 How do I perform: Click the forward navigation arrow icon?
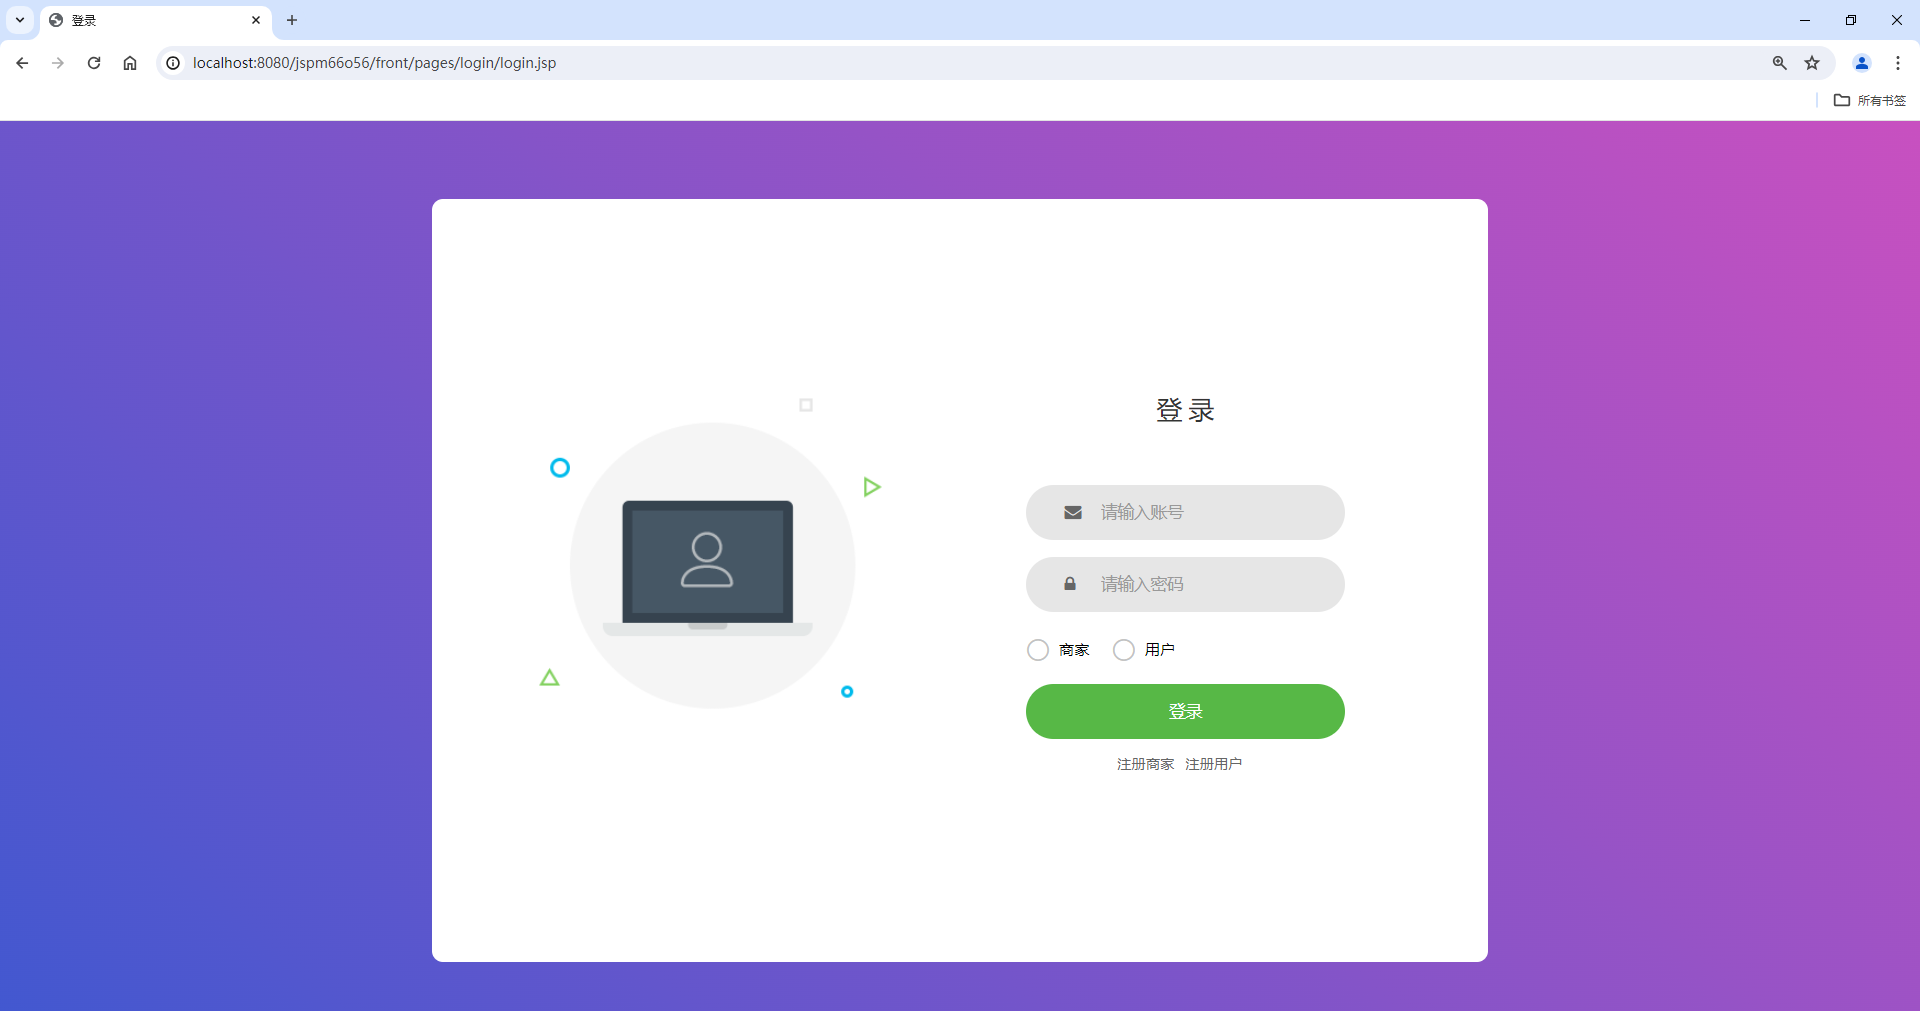tap(57, 62)
